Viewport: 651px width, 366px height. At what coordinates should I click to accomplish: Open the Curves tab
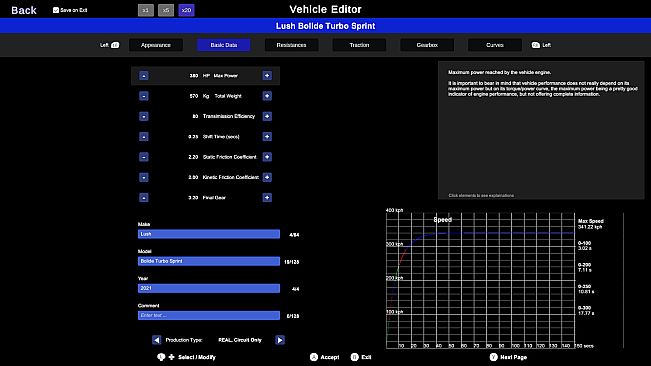click(x=494, y=45)
